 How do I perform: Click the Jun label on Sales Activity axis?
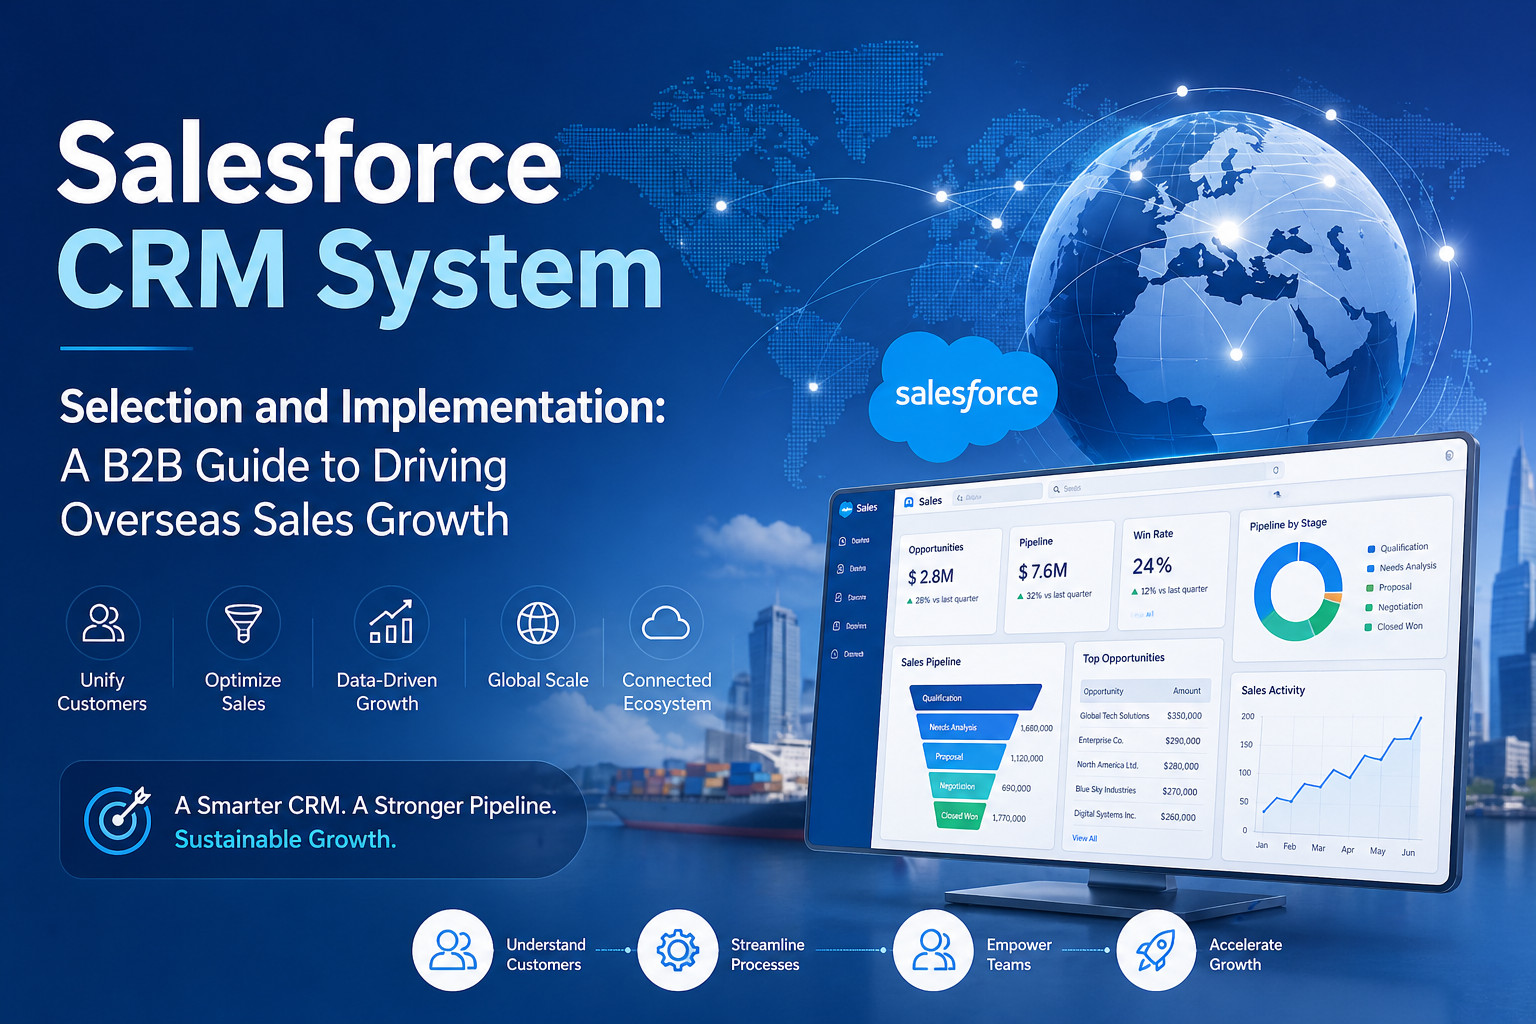tap(1408, 853)
